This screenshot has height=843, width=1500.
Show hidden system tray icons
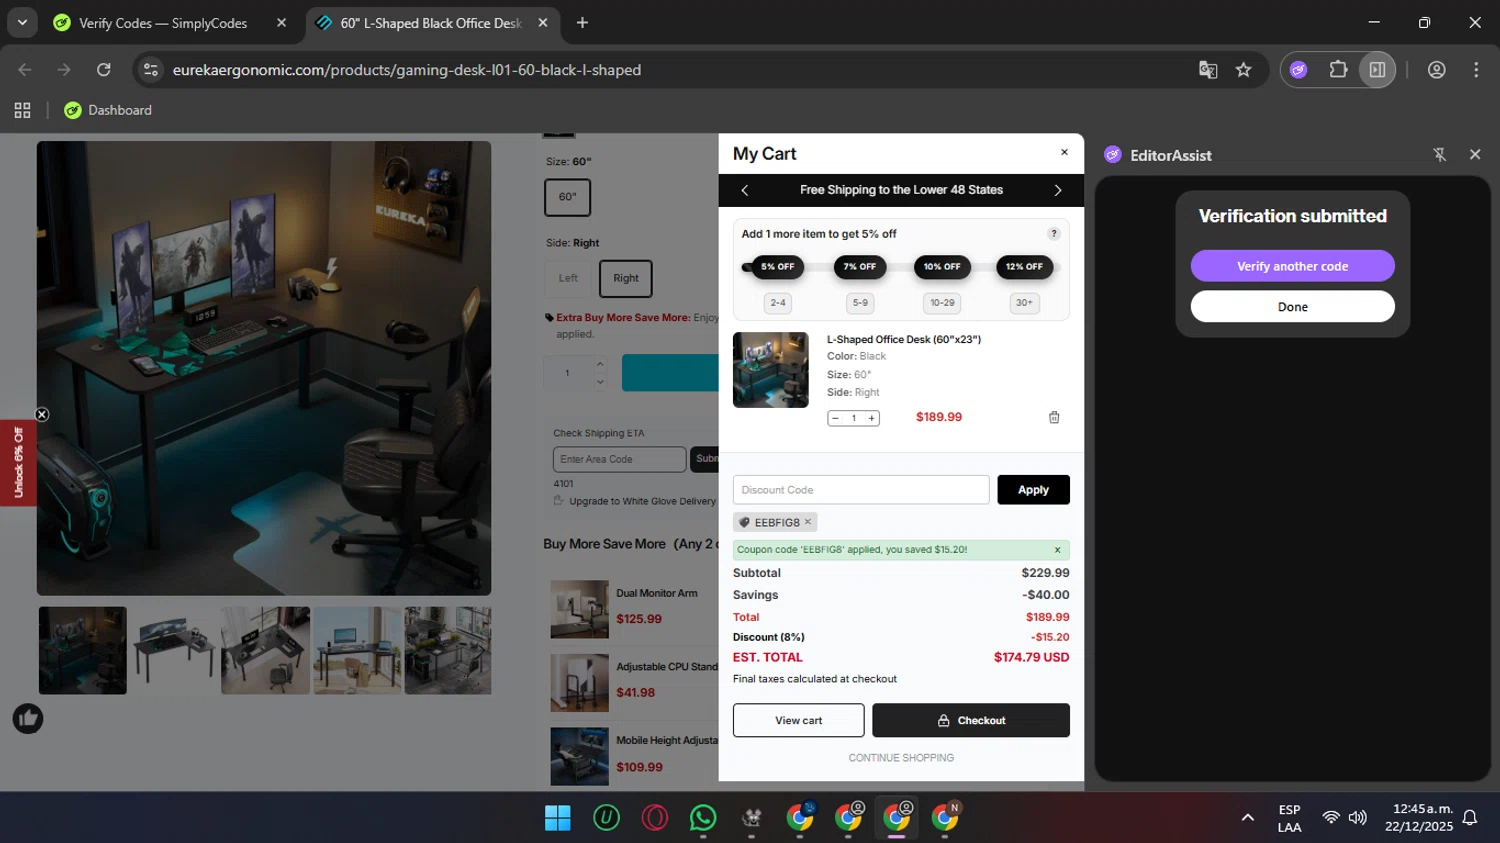pyautogui.click(x=1247, y=818)
